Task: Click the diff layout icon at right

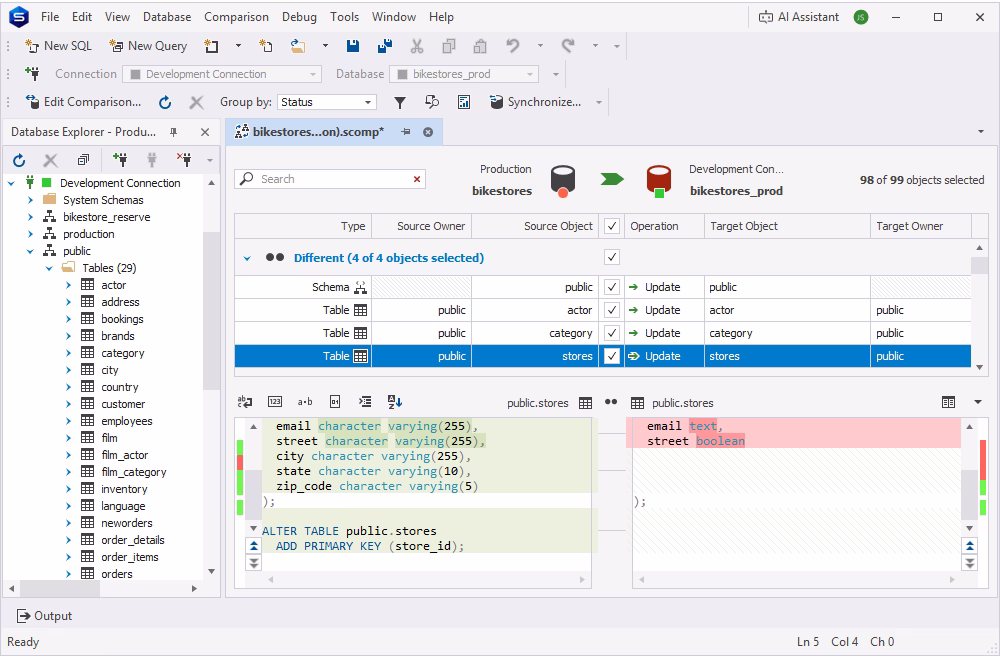Action: [x=948, y=402]
